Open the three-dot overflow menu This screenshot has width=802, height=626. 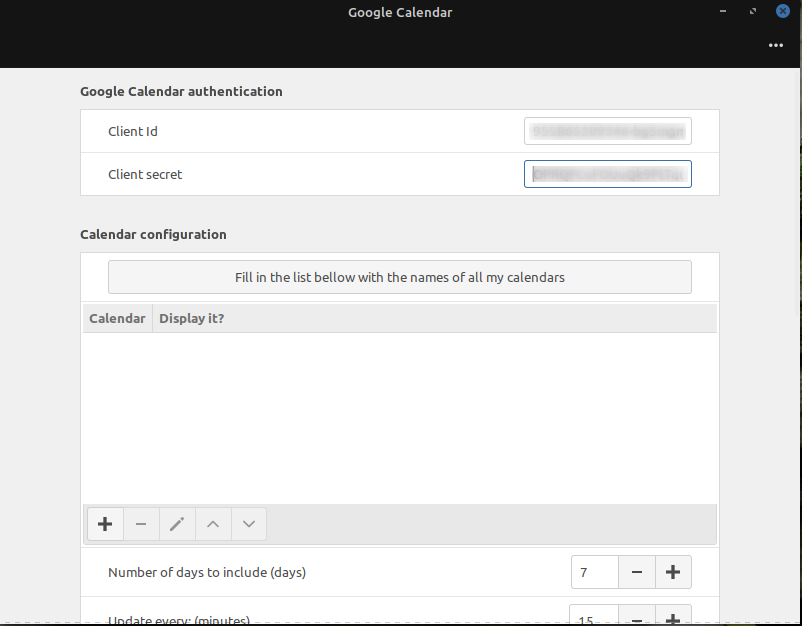coord(776,46)
